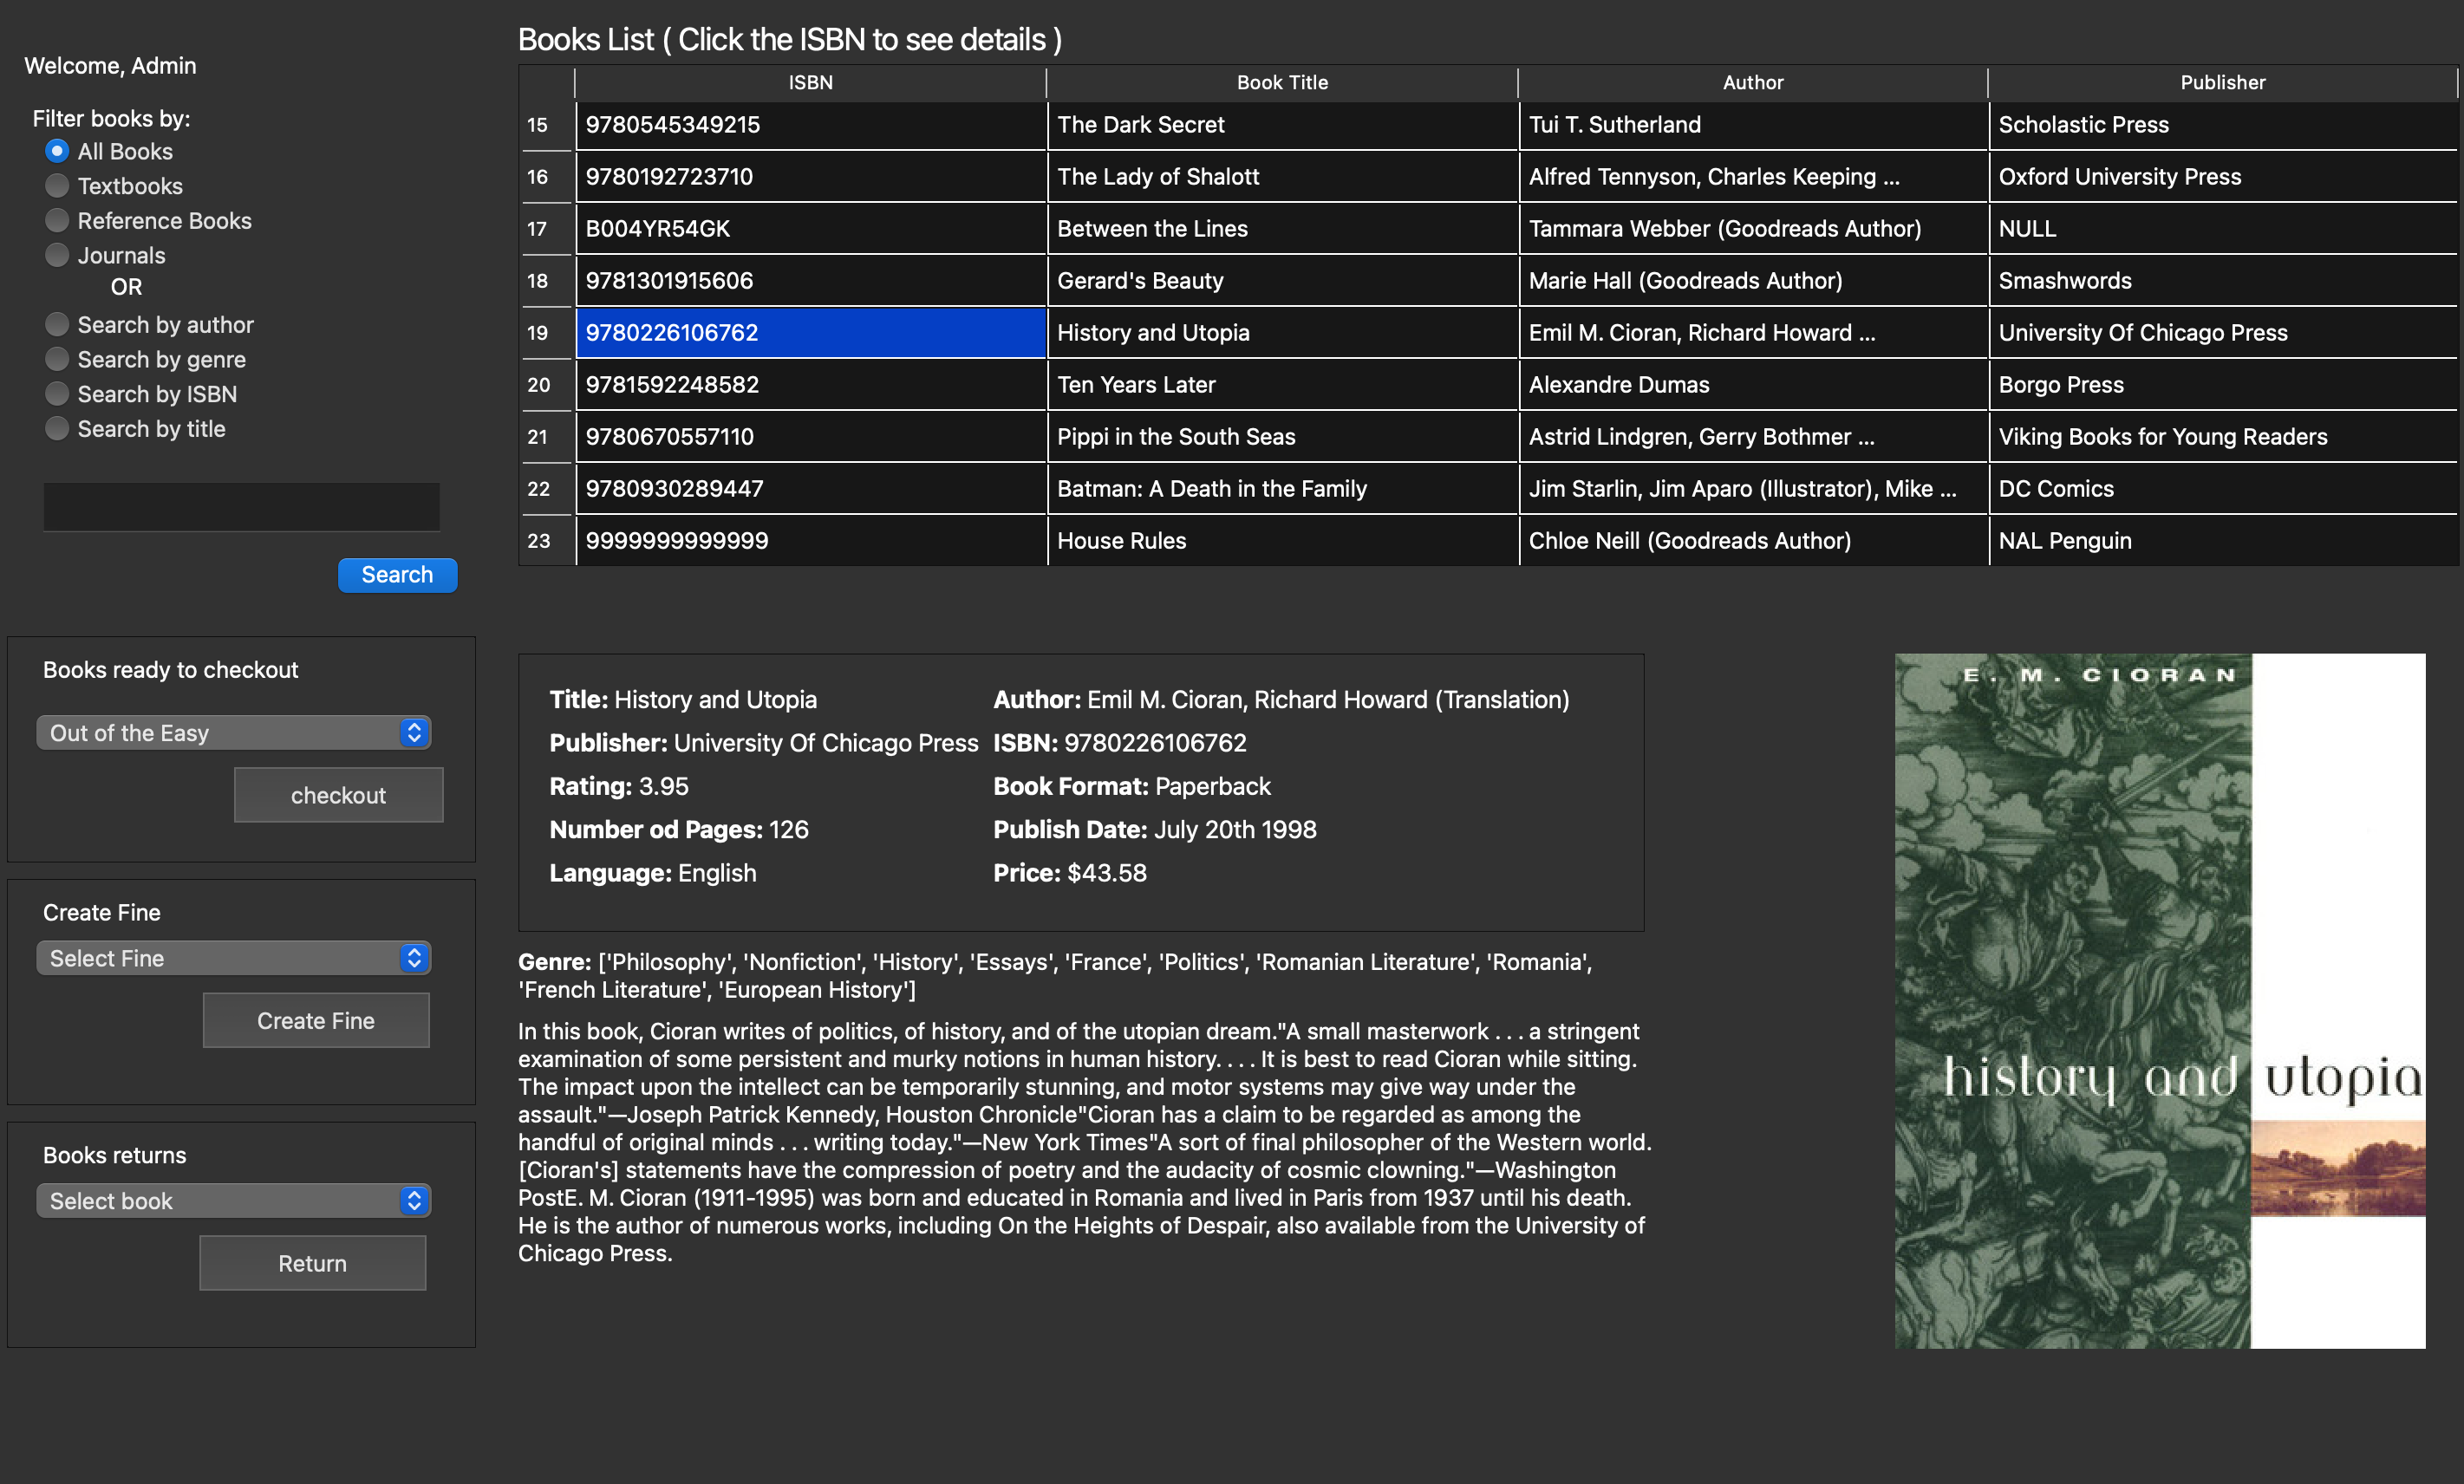The height and width of the screenshot is (1484, 2464).
Task: Open the Out of the Easy dropdown
Action: [x=233, y=733]
